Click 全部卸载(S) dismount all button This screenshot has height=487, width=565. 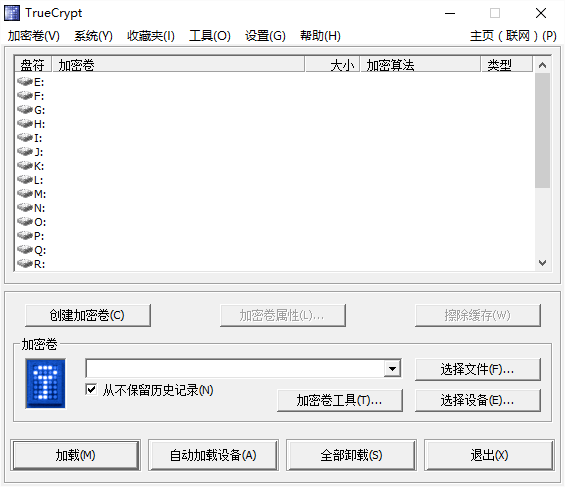click(x=351, y=455)
